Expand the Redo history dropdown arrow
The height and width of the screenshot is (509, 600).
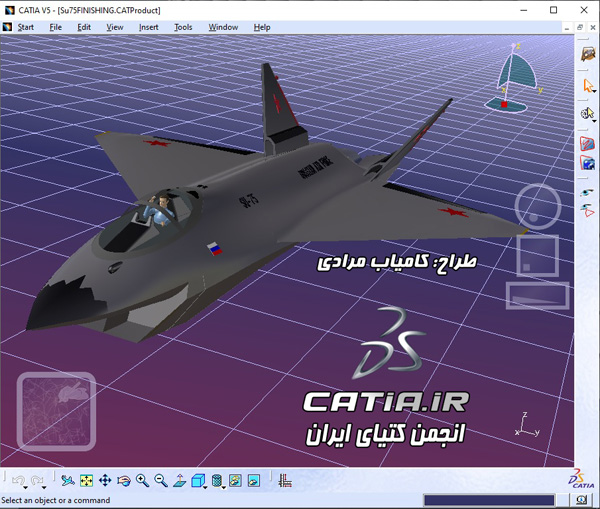point(44,488)
